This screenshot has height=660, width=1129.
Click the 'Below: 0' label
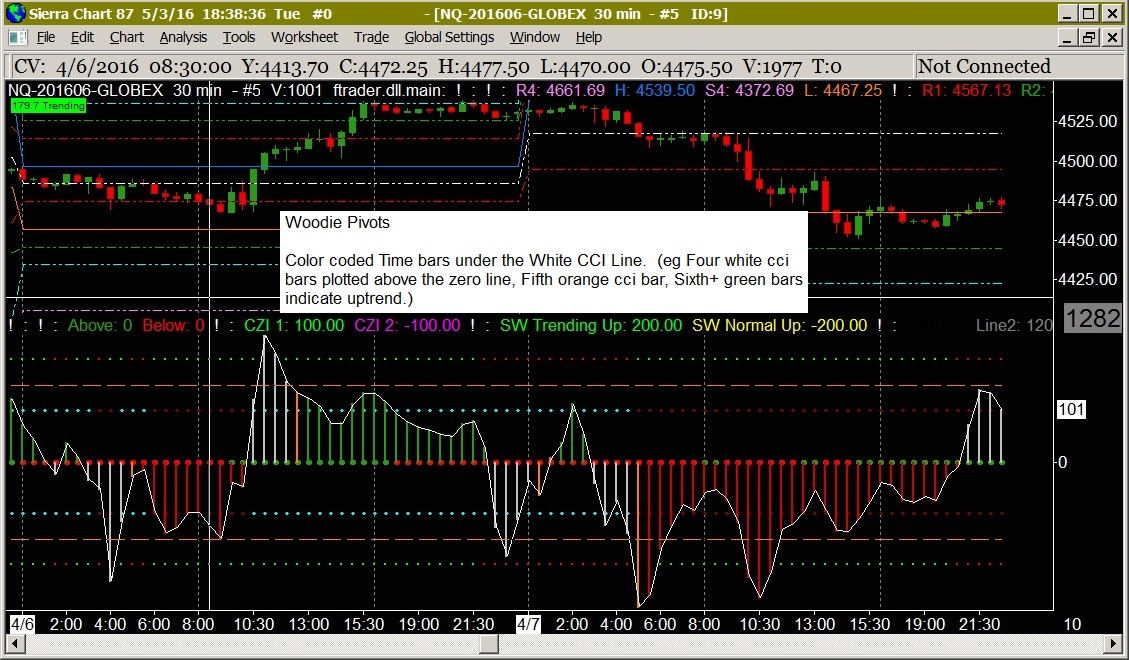[x=174, y=325]
